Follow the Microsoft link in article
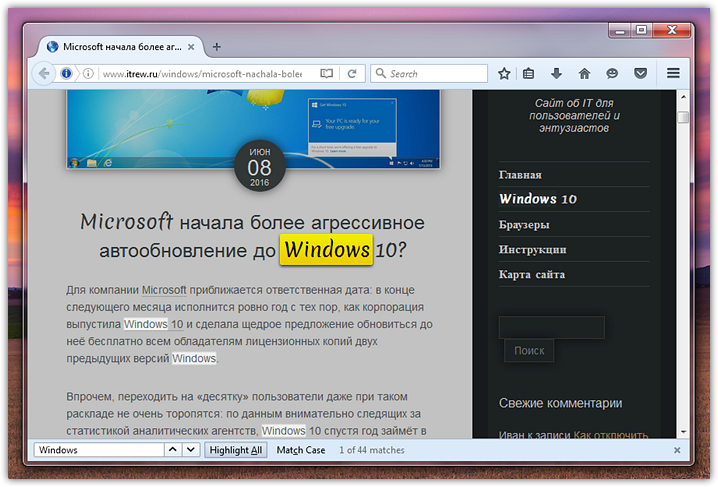 pyautogui.click(x=164, y=290)
